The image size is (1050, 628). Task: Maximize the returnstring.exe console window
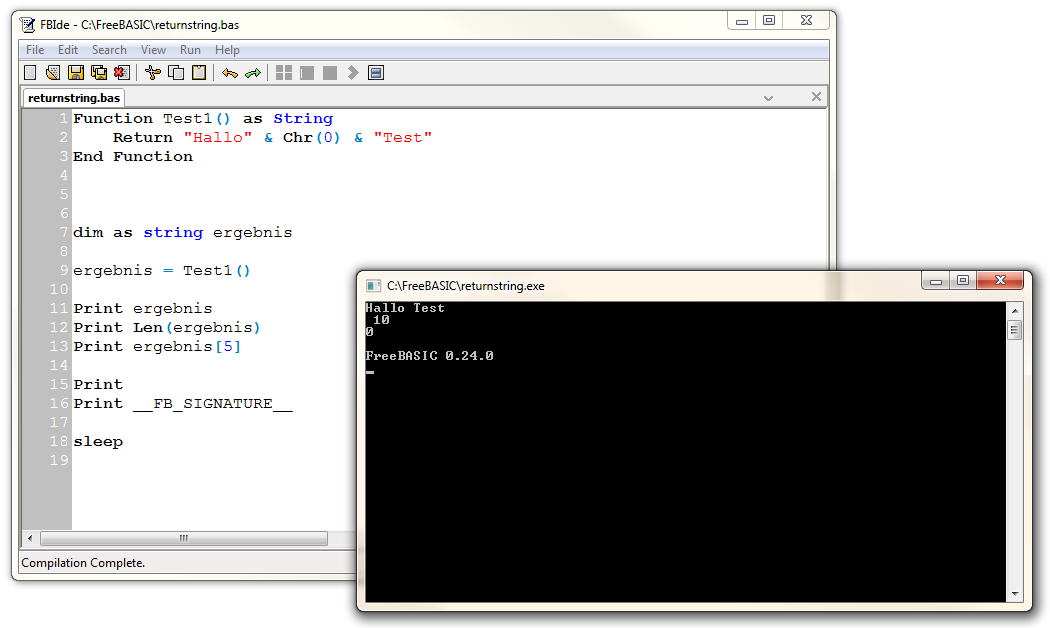[963, 281]
